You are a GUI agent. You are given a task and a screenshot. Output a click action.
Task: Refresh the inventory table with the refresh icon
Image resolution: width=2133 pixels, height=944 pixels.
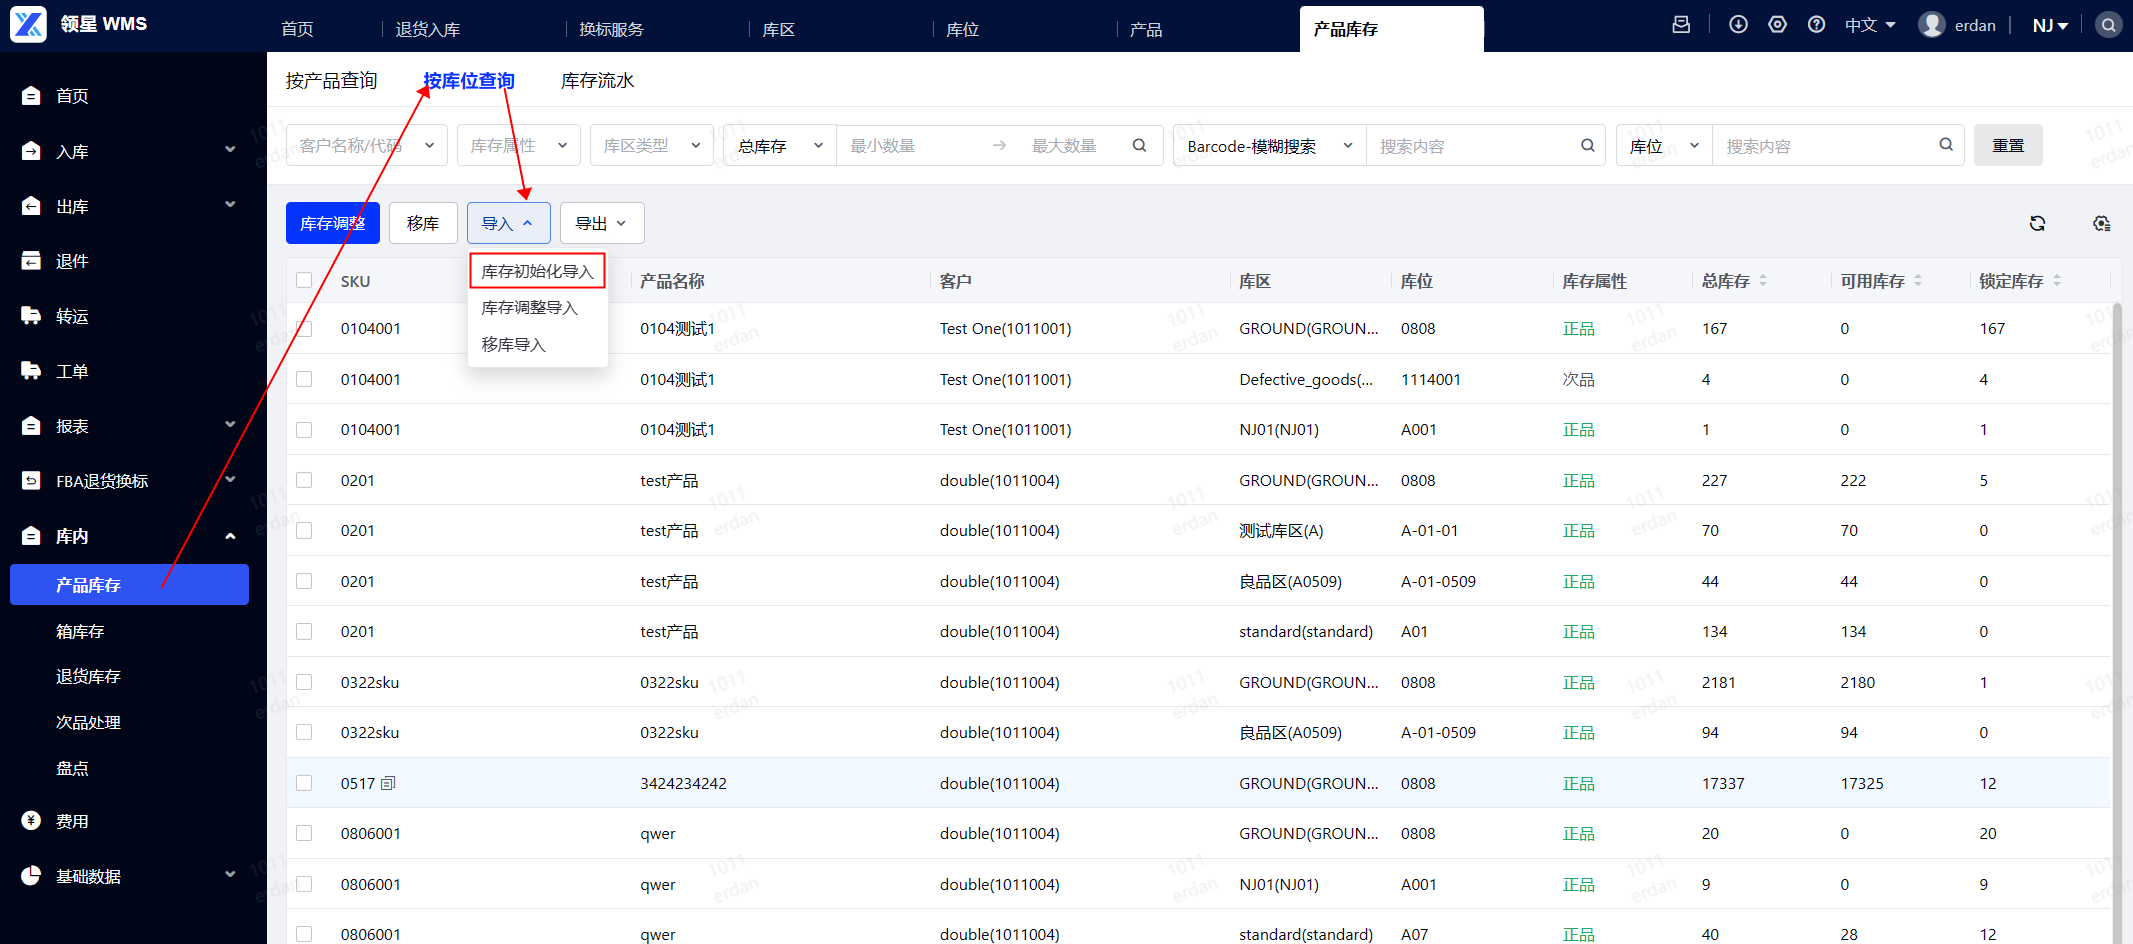click(x=2037, y=223)
